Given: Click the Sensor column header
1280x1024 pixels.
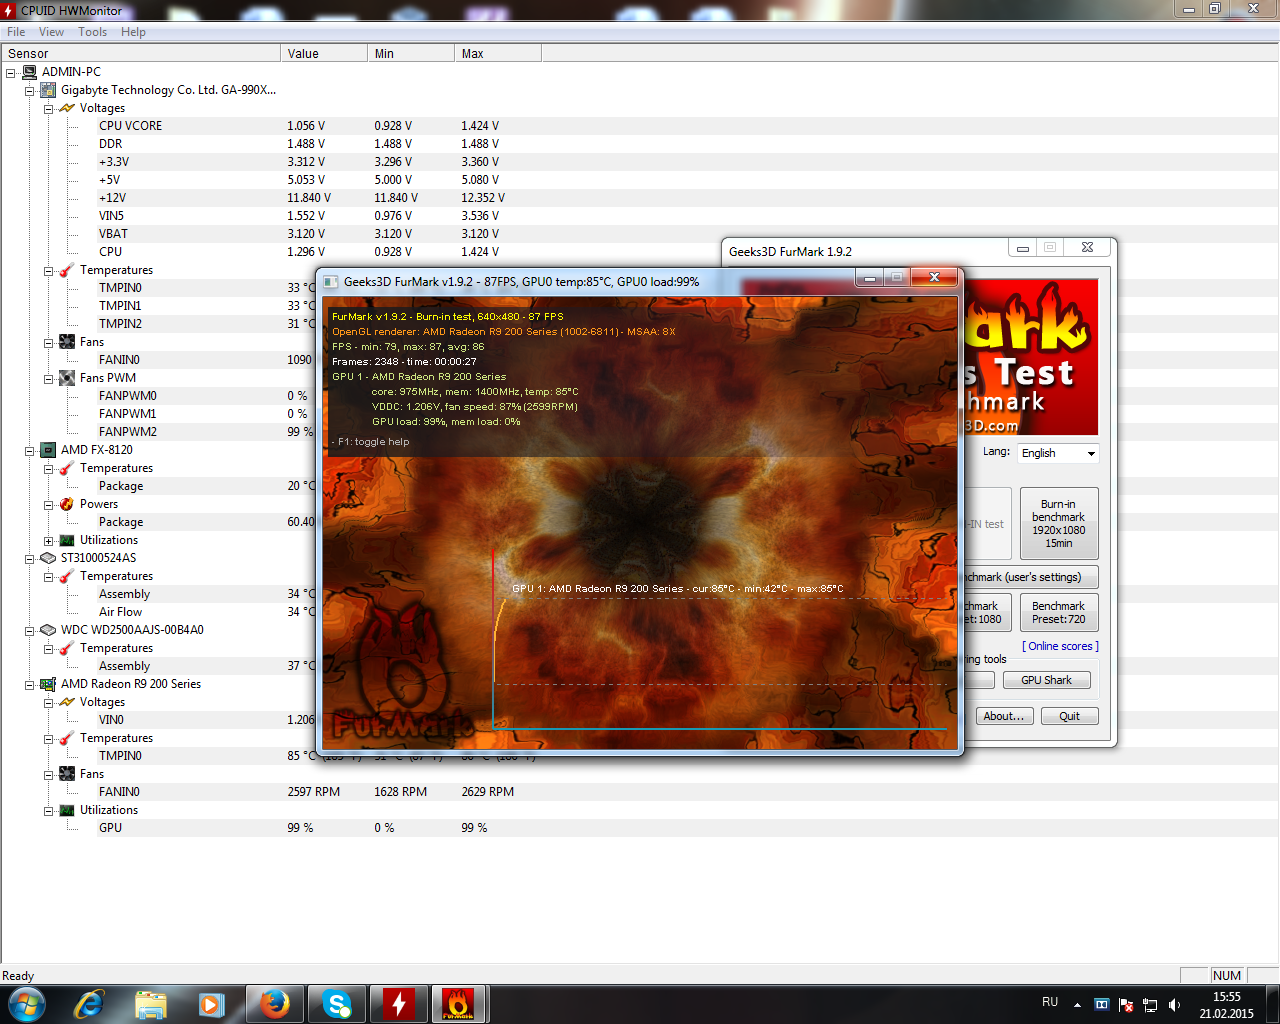Looking at the screenshot, I should pos(141,54).
